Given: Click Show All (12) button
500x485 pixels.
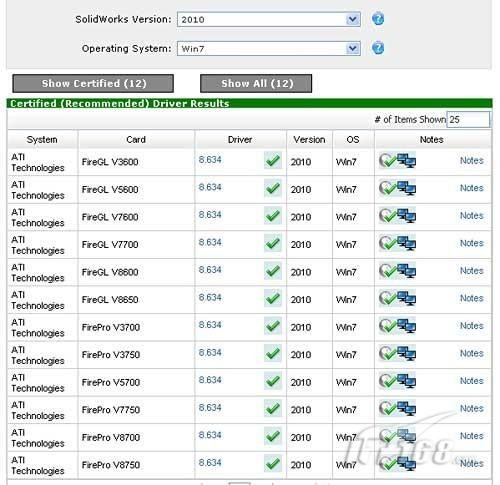Looking at the screenshot, I should coord(256,83).
